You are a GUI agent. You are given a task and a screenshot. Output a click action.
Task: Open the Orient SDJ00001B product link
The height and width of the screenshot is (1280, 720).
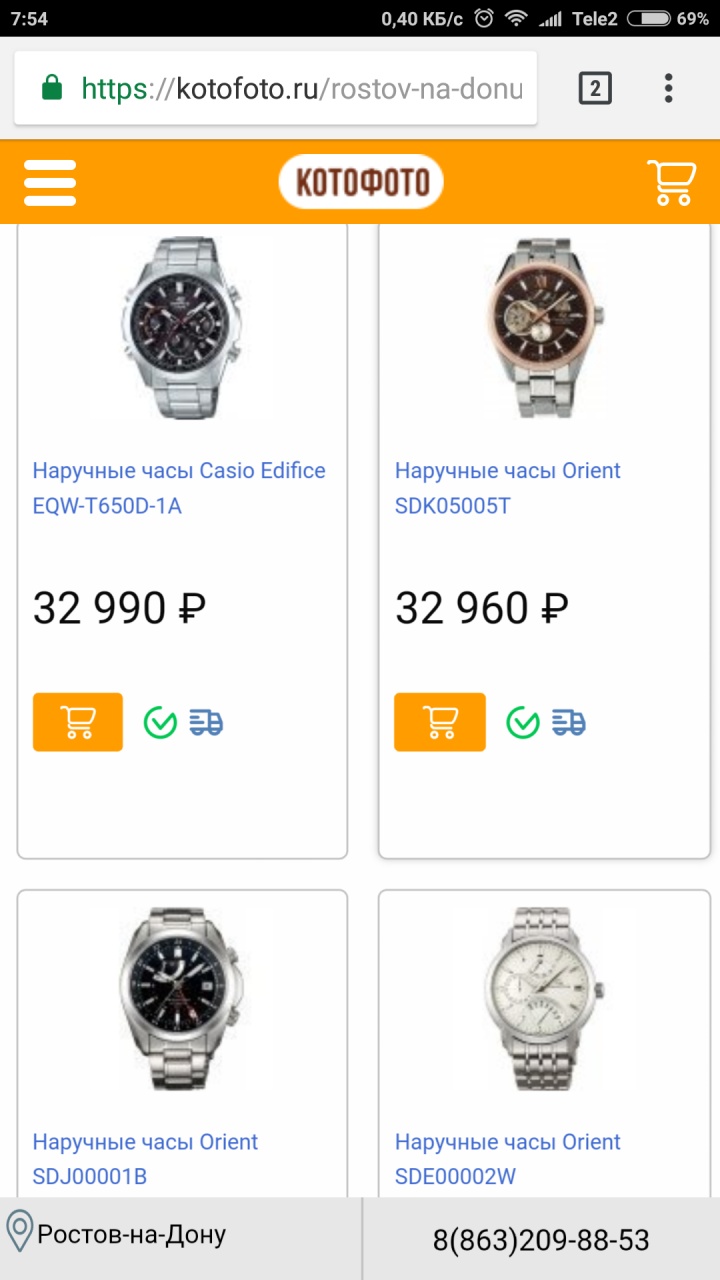click(145, 1159)
